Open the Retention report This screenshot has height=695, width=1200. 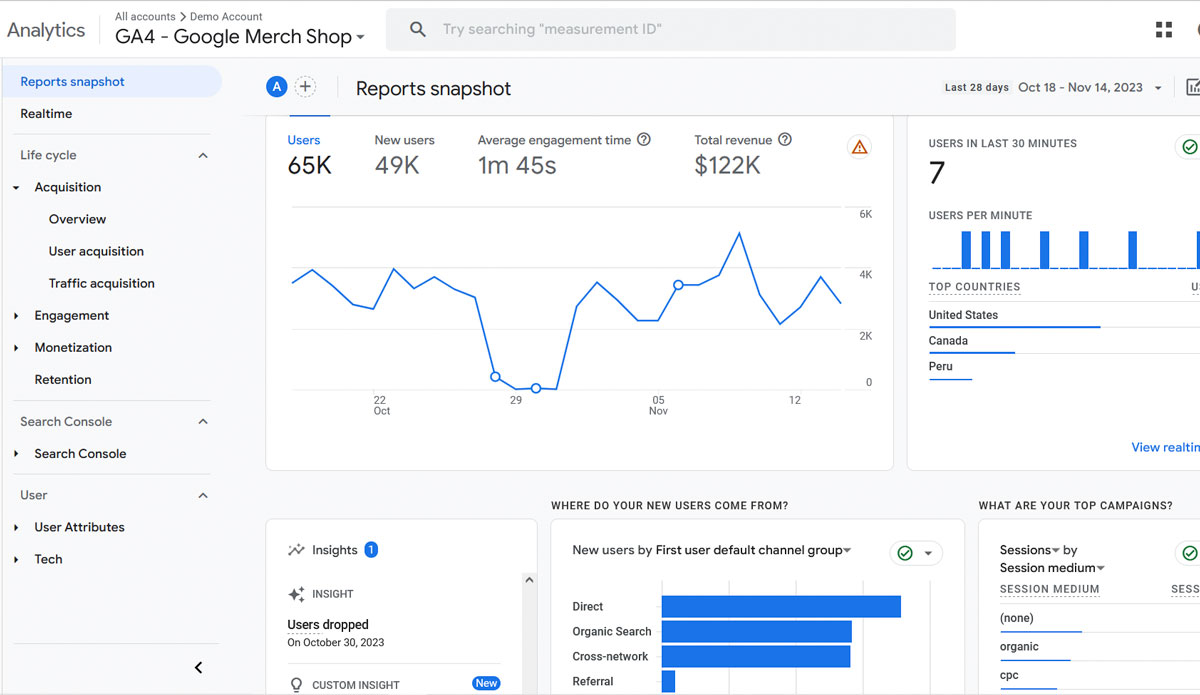(63, 380)
